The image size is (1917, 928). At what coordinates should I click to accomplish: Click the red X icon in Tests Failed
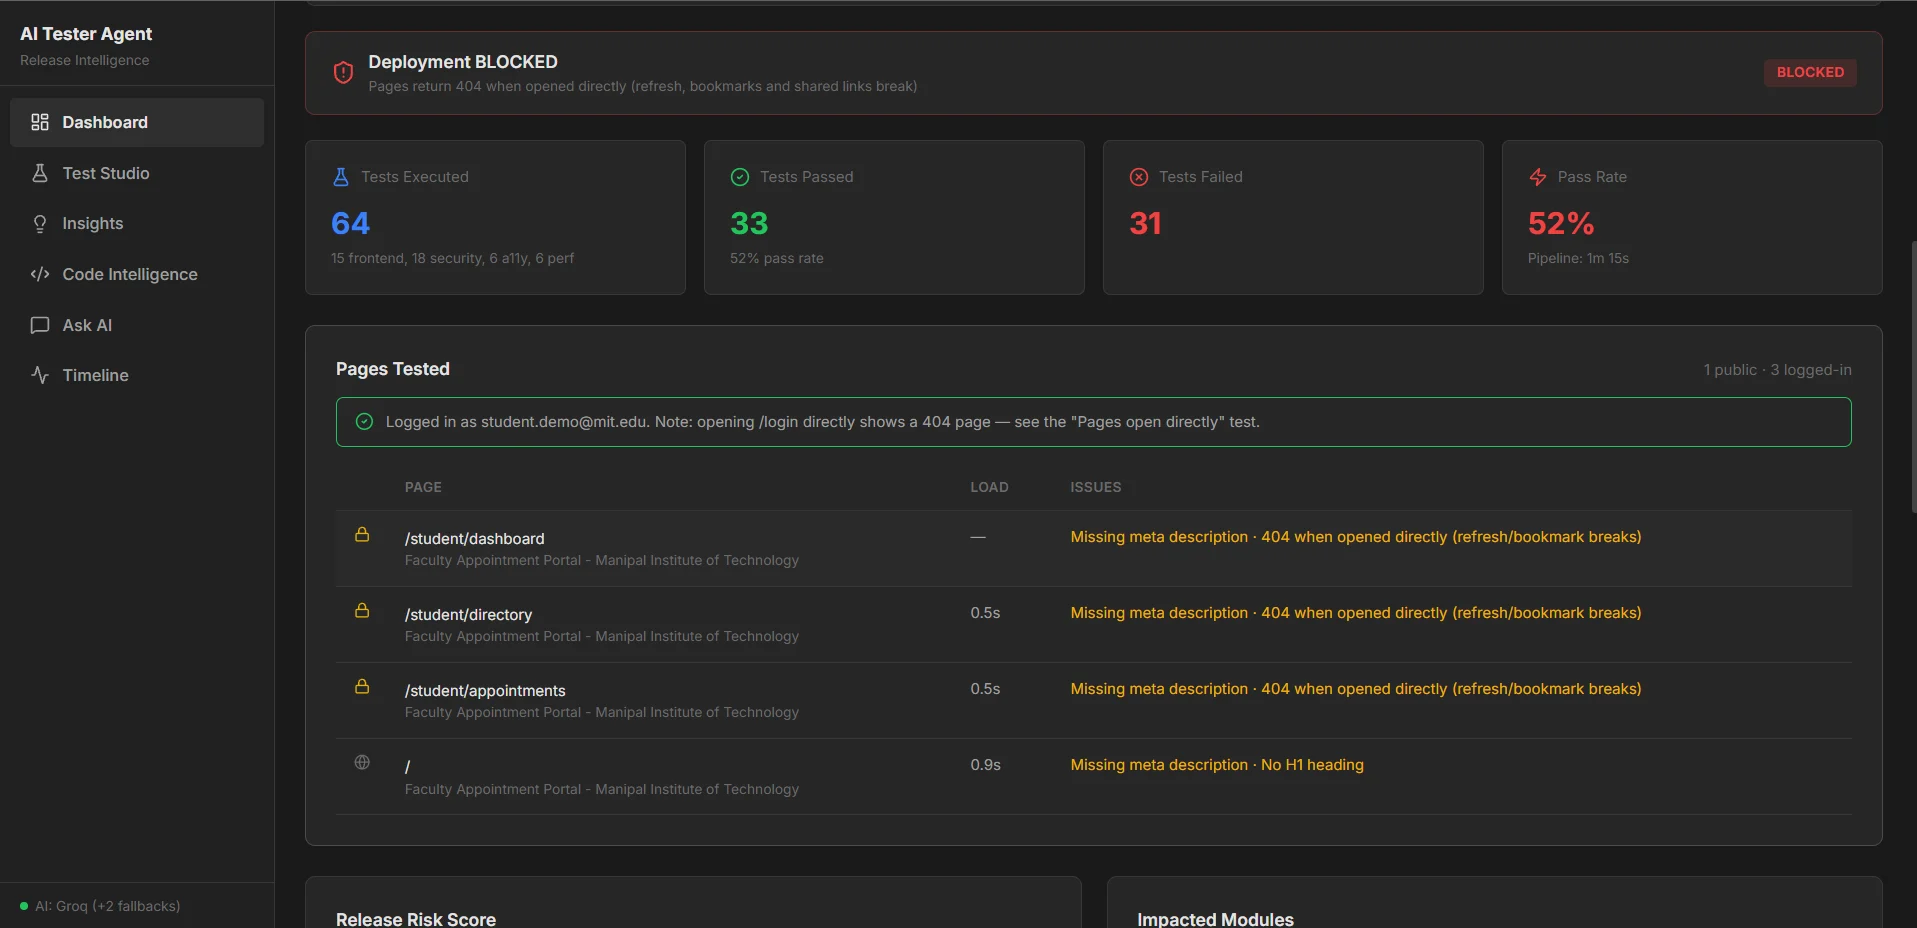tap(1139, 177)
